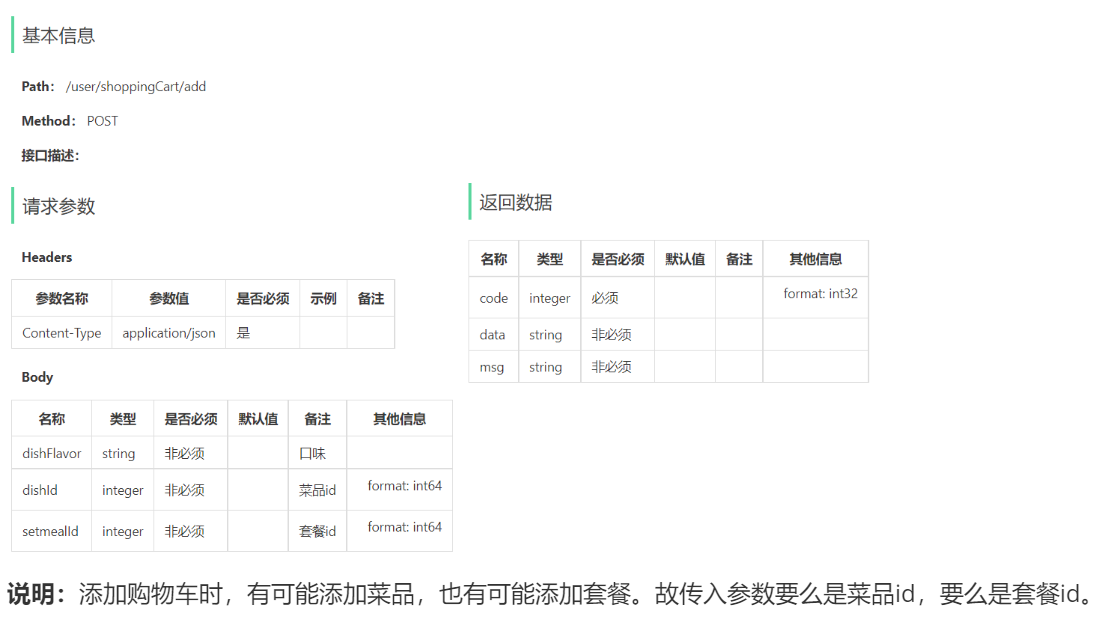Image resolution: width=1120 pixels, height=623 pixels.
Task: Click the 口味 remark cell
Action: click(317, 453)
